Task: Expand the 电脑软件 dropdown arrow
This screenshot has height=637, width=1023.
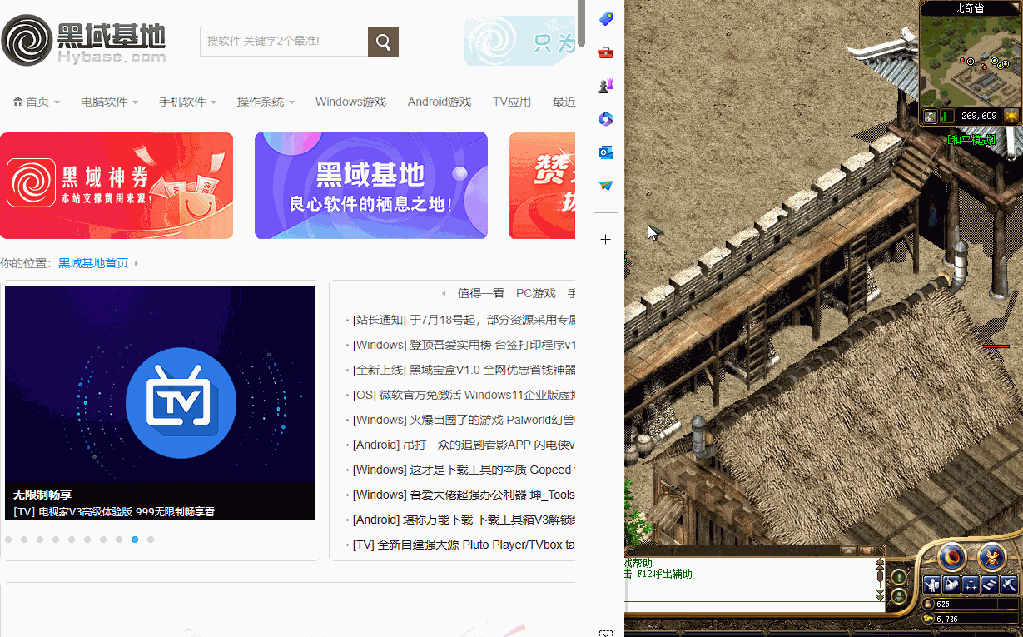Action: [x=135, y=102]
